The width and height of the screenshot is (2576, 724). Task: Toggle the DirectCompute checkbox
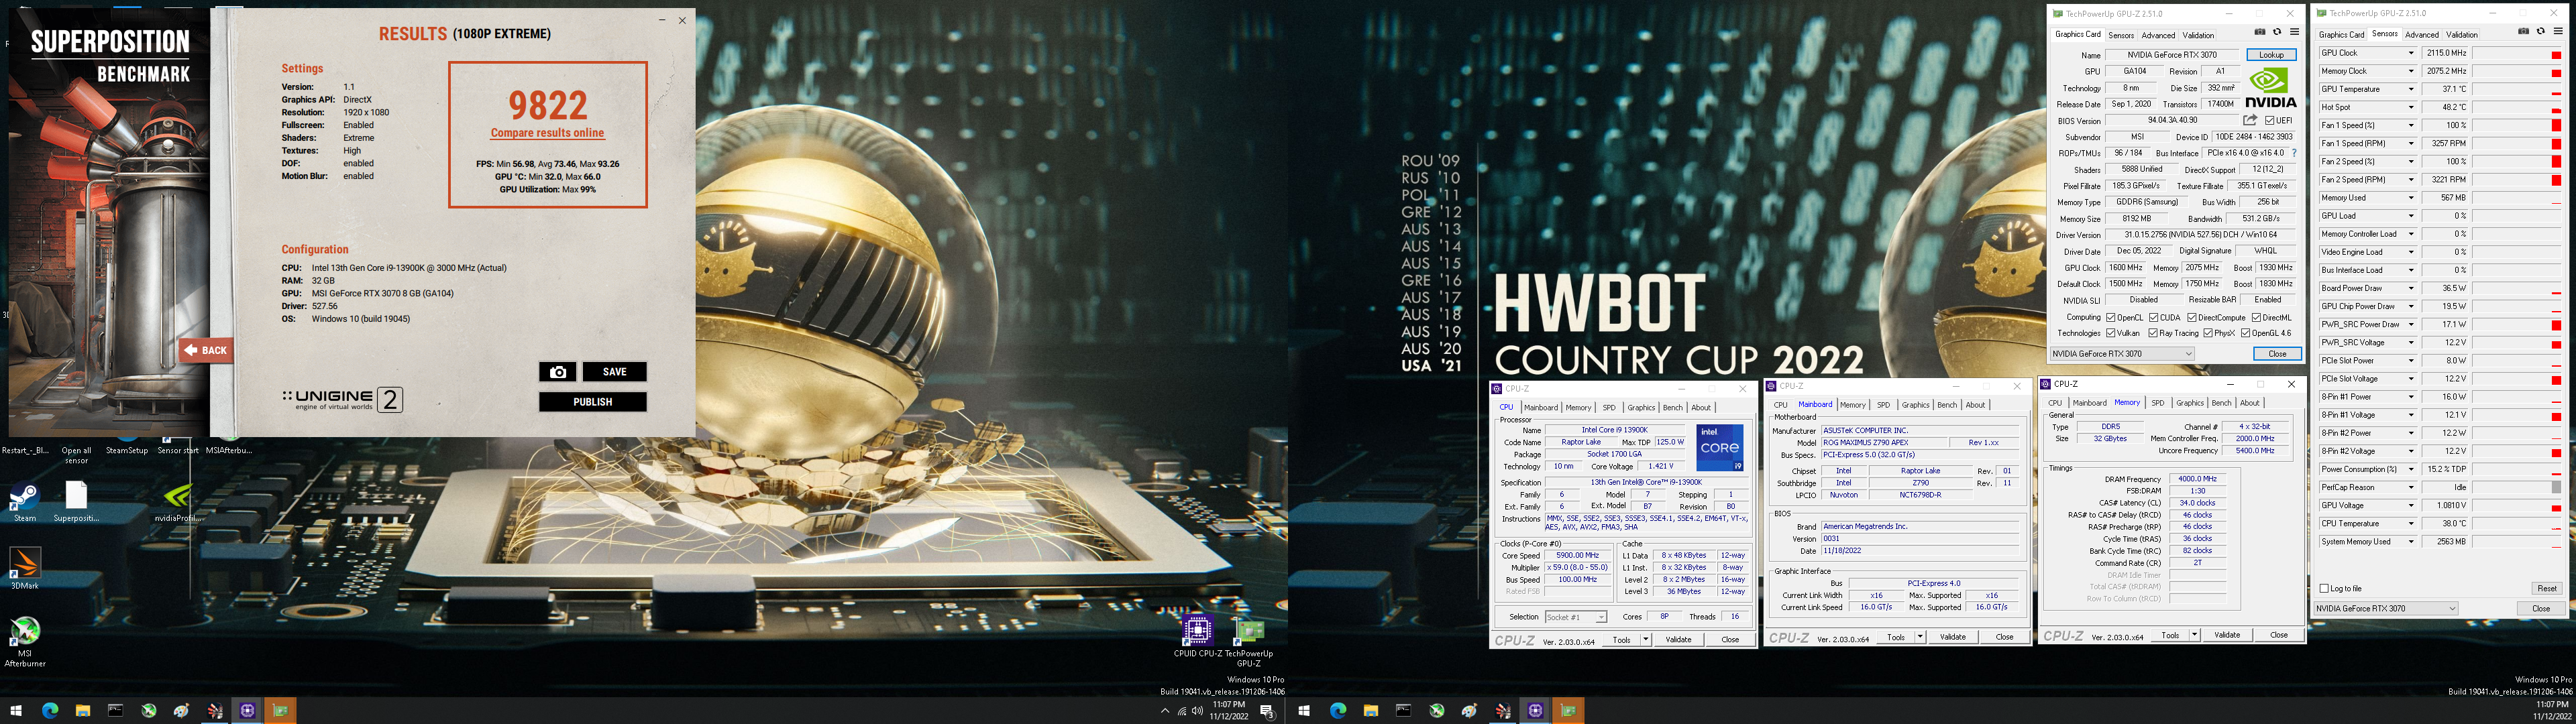pyautogui.click(x=2192, y=317)
